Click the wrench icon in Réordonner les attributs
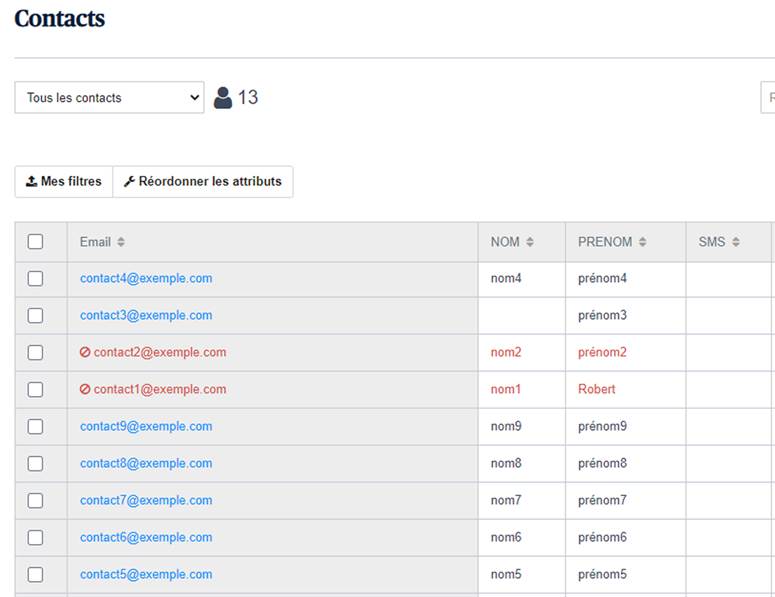The image size is (775, 597). pos(129,182)
